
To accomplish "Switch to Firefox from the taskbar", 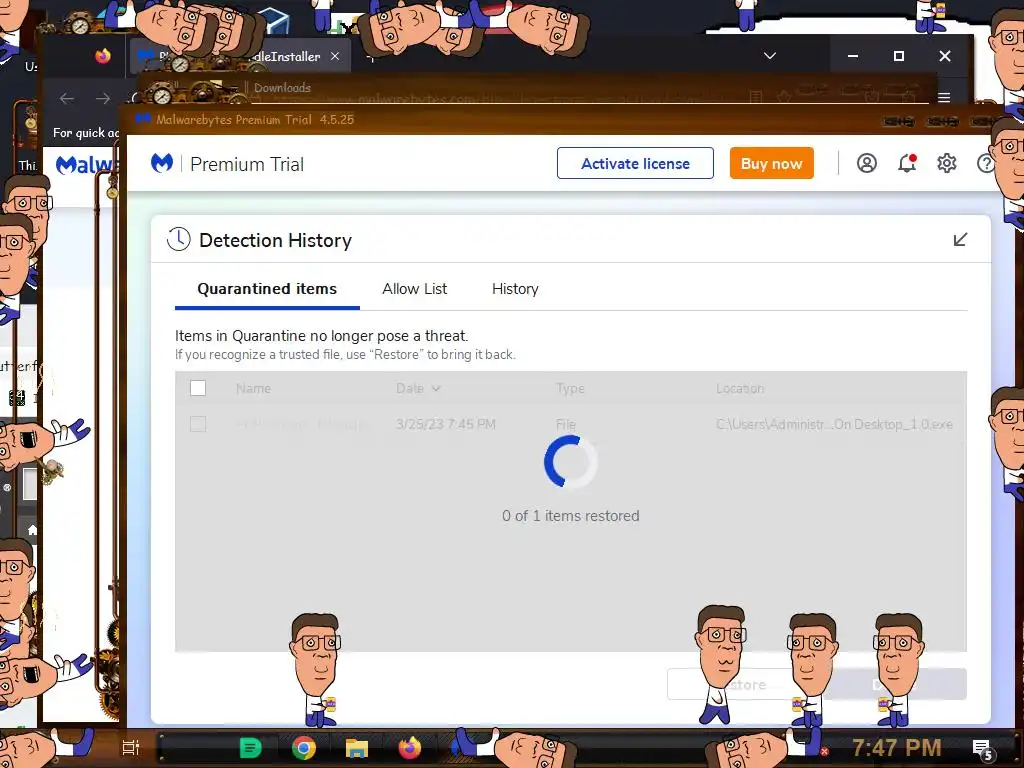I will click(410, 748).
